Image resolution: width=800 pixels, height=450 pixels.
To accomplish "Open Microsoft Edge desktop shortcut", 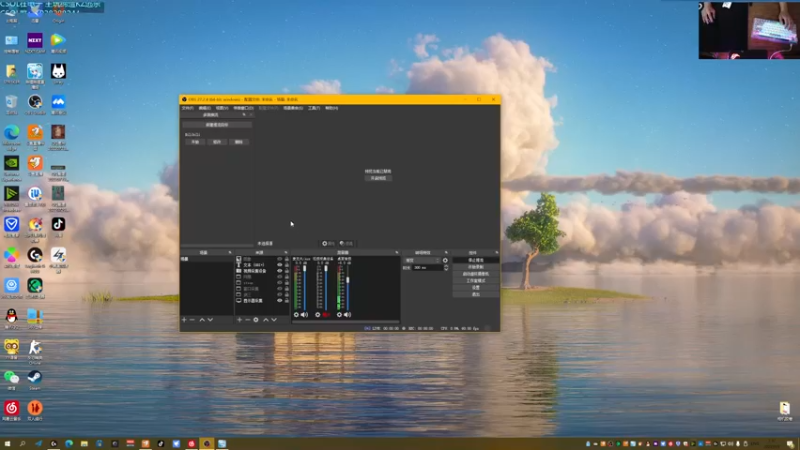I will pyautogui.click(x=11, y=135).
